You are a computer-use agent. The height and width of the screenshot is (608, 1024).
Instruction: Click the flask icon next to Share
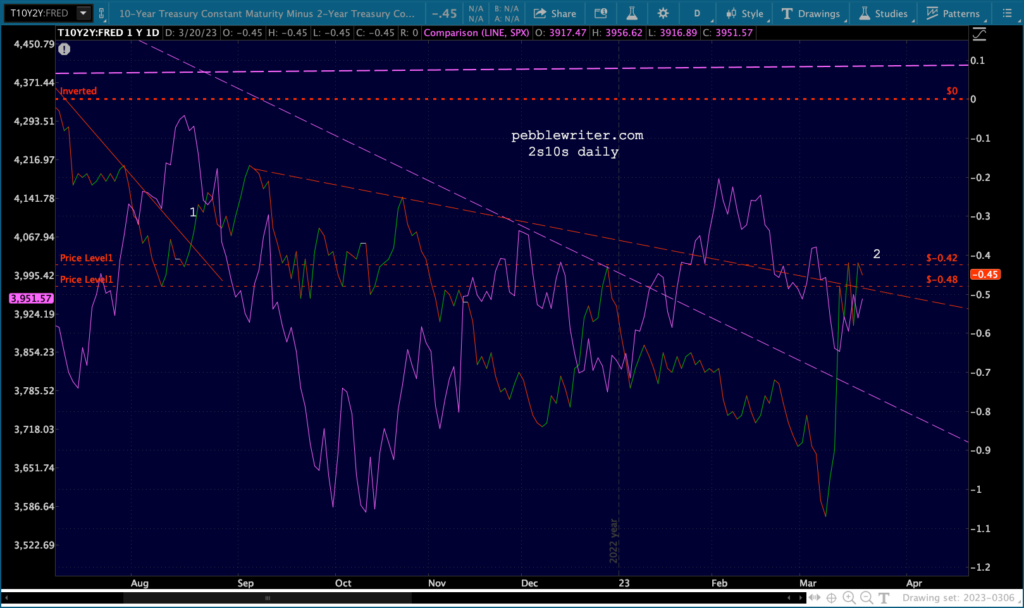tap(632, 13)
